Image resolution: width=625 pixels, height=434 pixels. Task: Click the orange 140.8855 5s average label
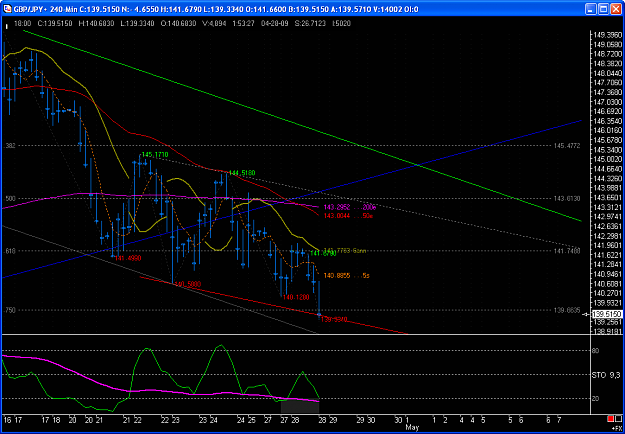pyautogui.click(x=346, y=275)
